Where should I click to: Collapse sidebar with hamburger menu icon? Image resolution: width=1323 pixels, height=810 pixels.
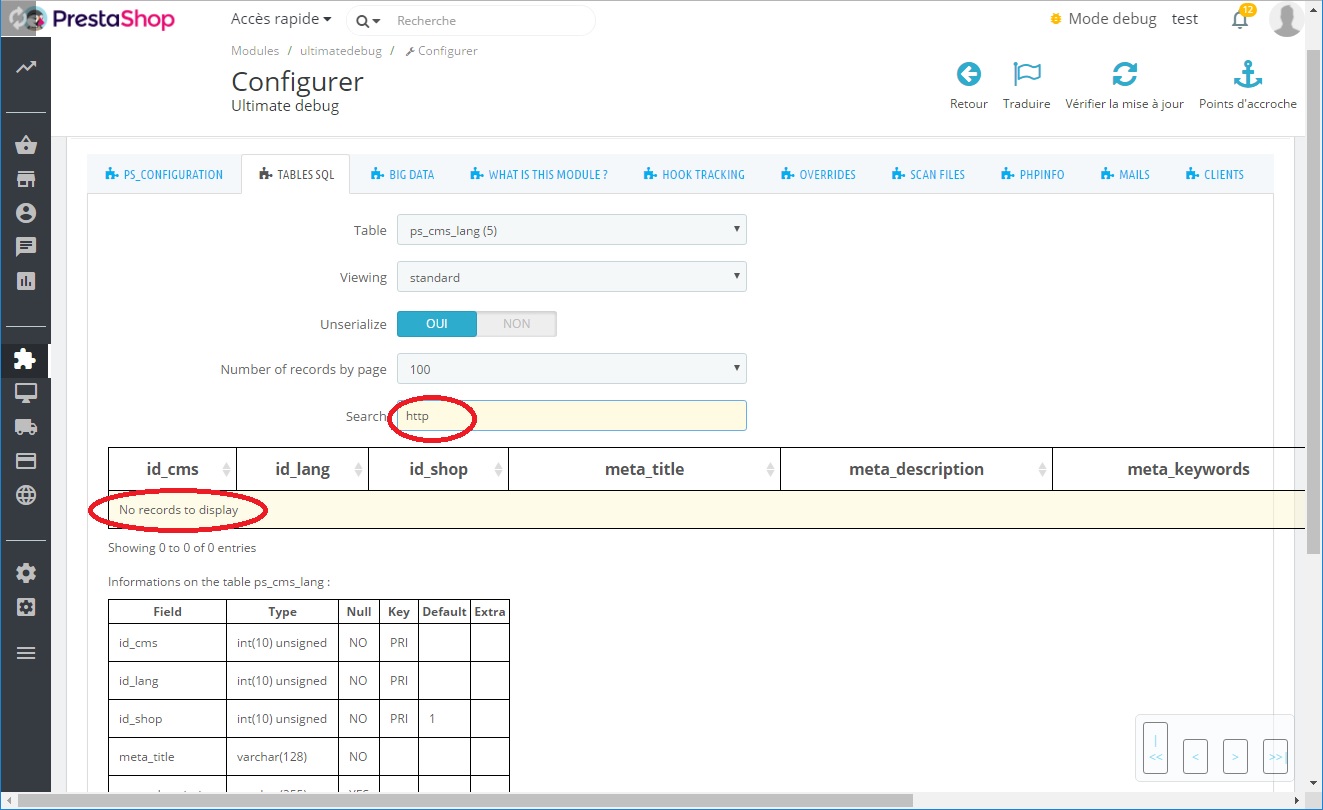[26, 653]
